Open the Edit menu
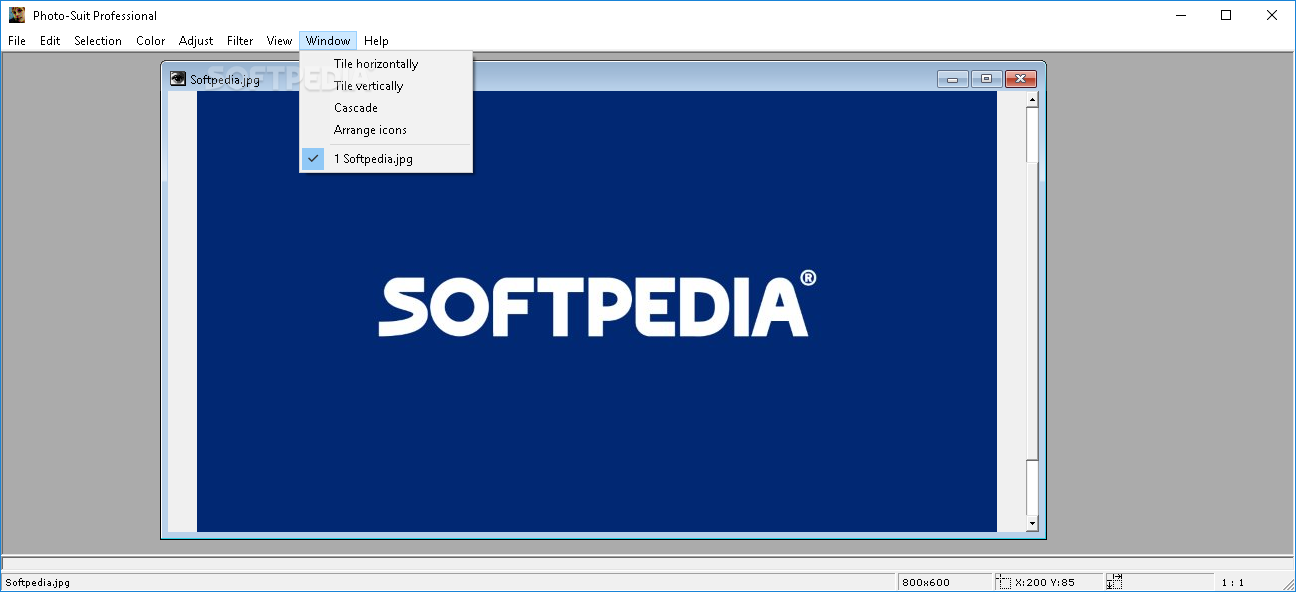The width and height of the screenshot is (1296, 592). 50,41
